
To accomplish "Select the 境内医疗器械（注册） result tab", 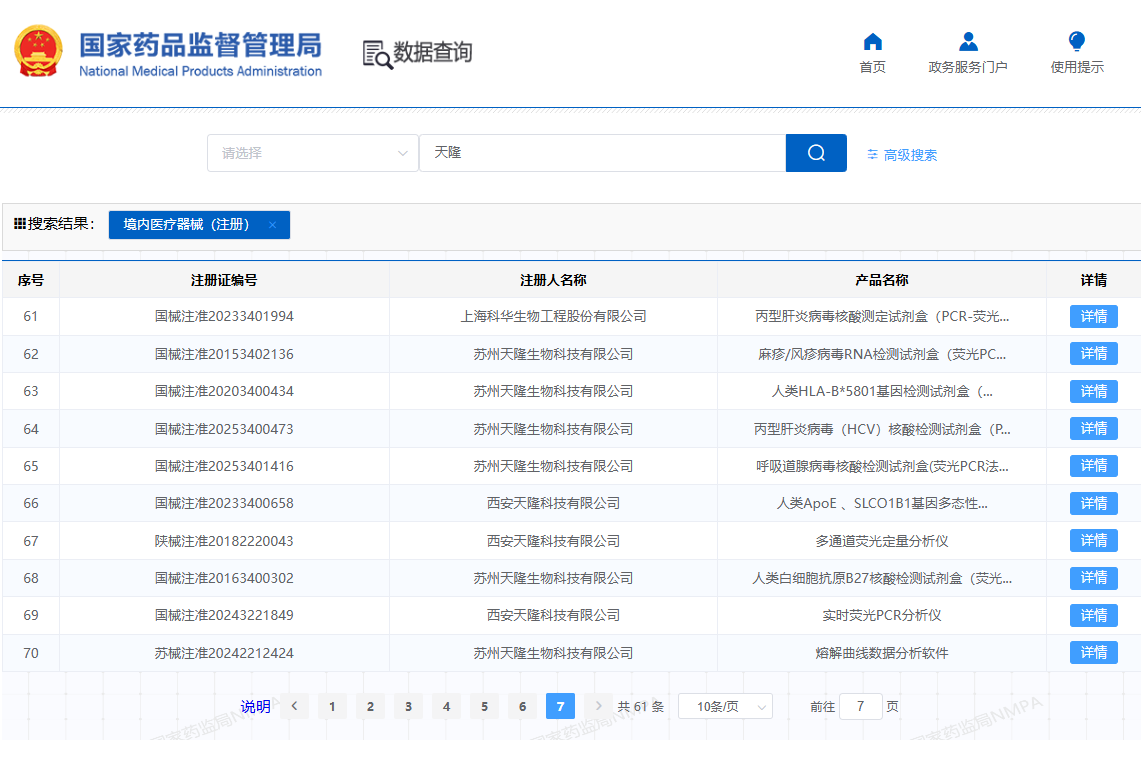I will tap(187, 225).
